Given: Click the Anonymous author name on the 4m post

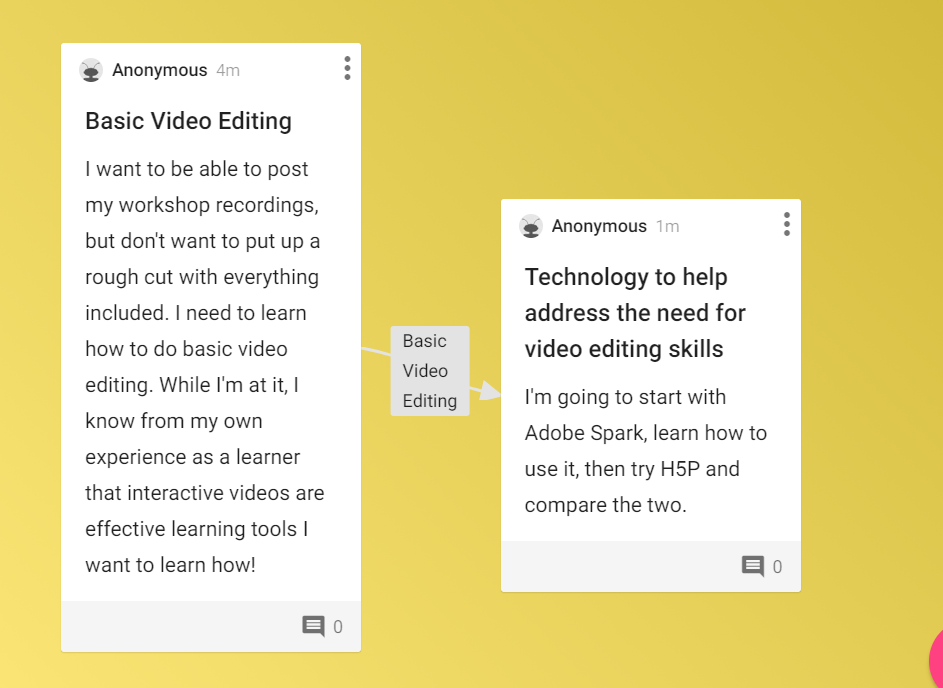Looking at the screenshot, I should [x=159, y=70].
